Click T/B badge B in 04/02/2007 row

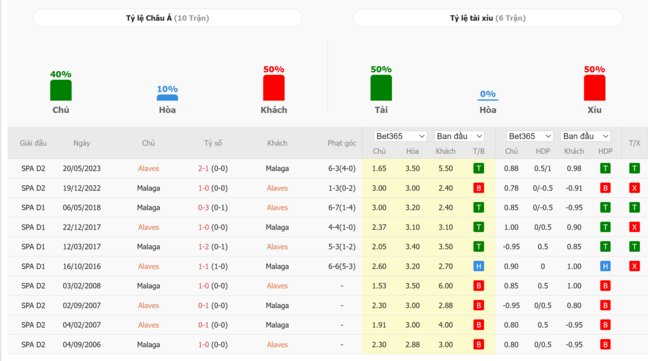coord(478,325)
